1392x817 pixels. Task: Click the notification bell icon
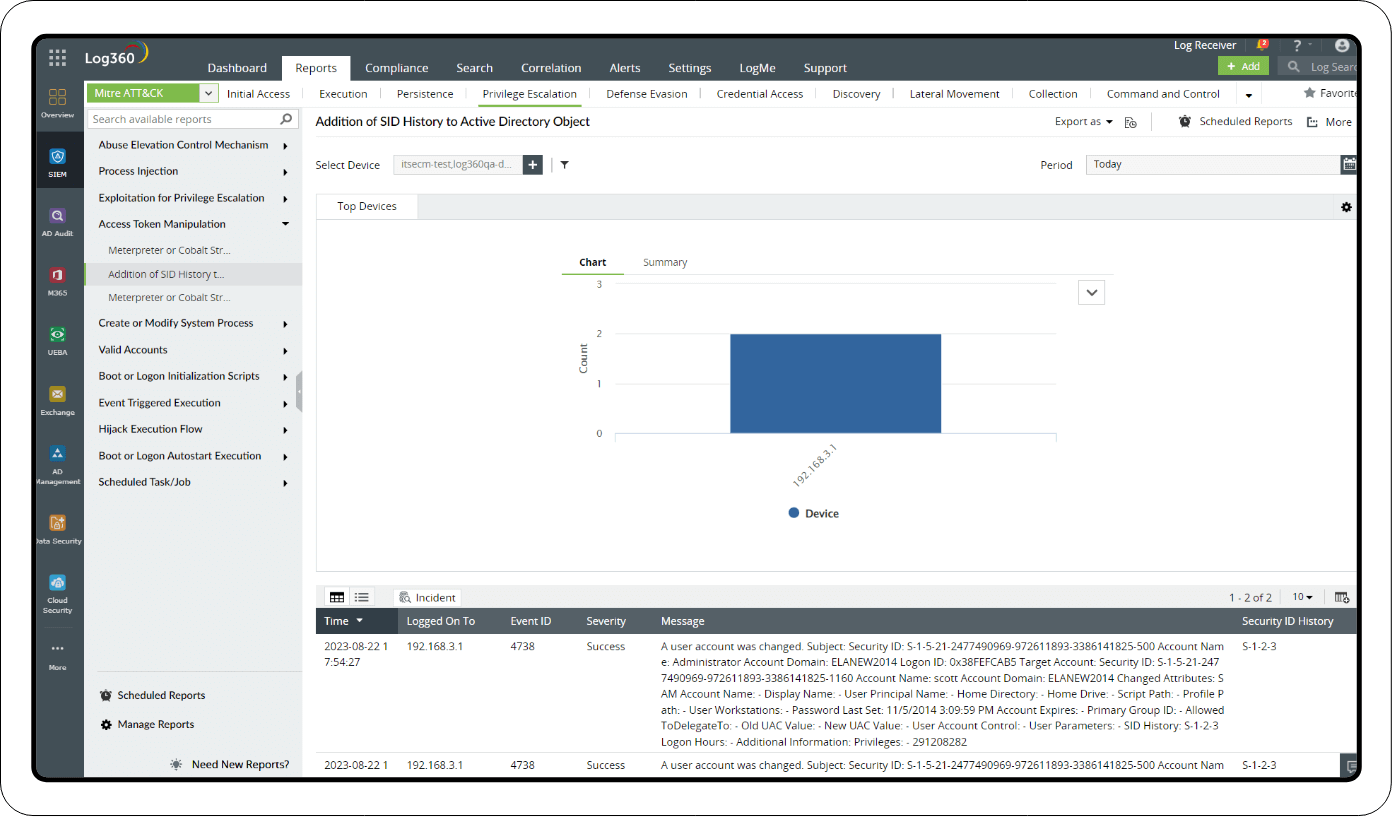[1262, 45]
